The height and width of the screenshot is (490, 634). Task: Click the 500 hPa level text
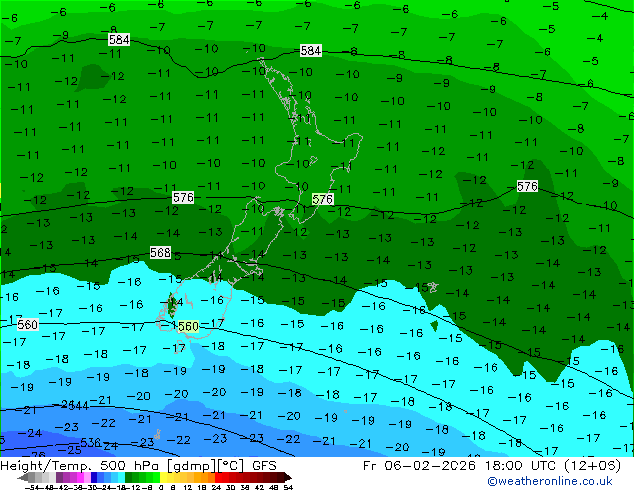[x=131, y=466]
